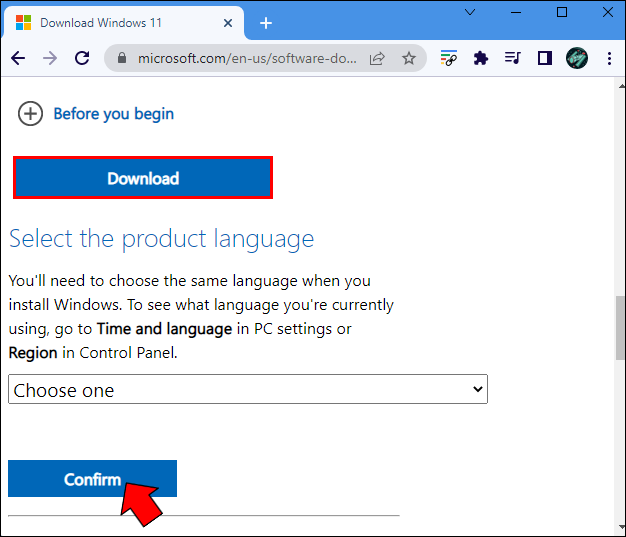
Task: View site information lock icon
Action: [122, 58]
